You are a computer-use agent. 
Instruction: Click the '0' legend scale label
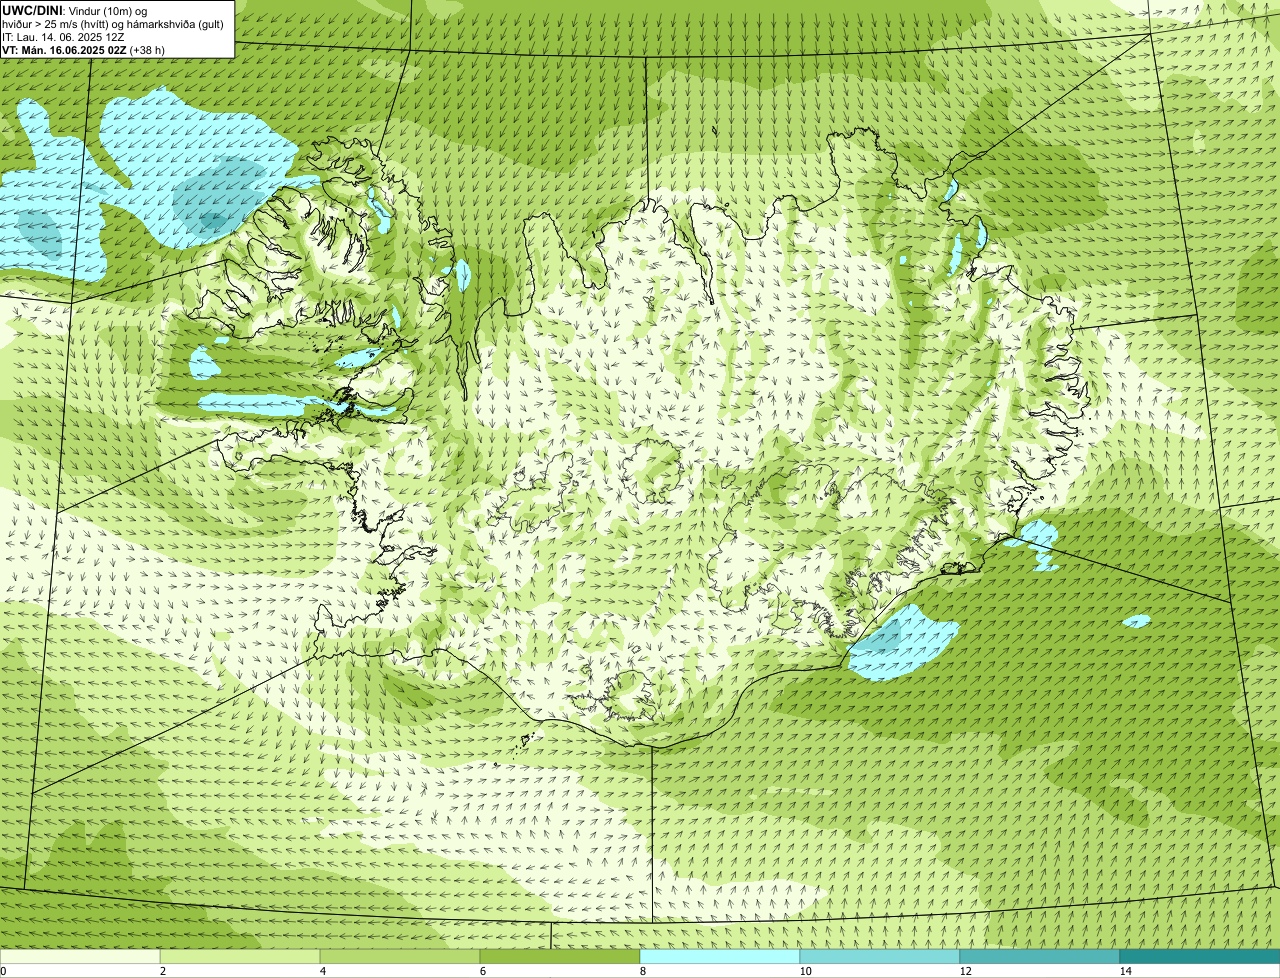pyautogui.click(x=3, y=971)
